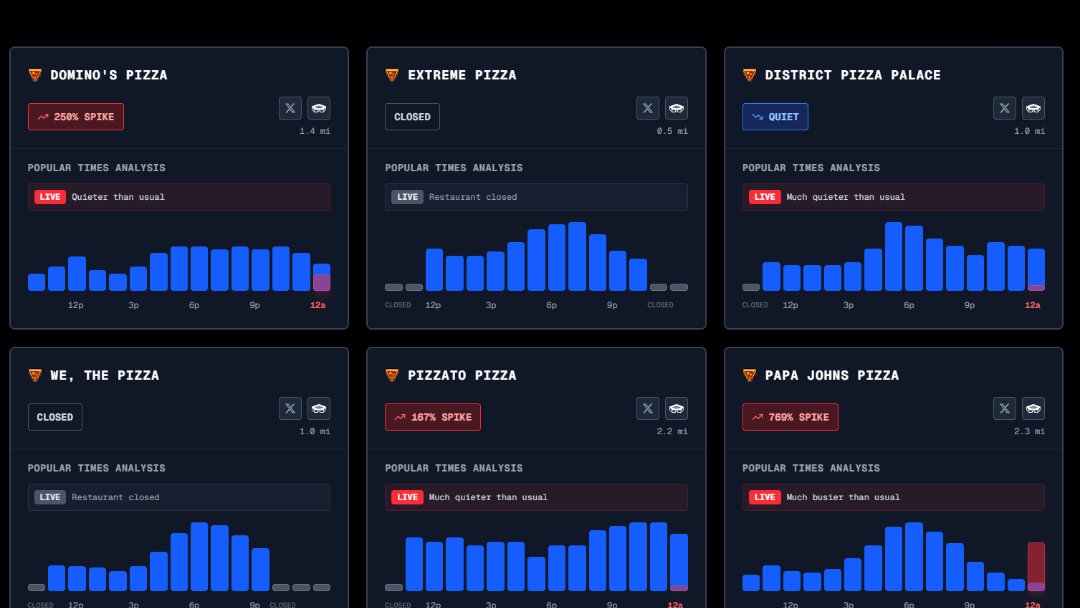Click the CLOSED badge on We, The Pizza card
Viewport: 1080px width, 608px height.
pyautogui.click(x=55, y=417)
